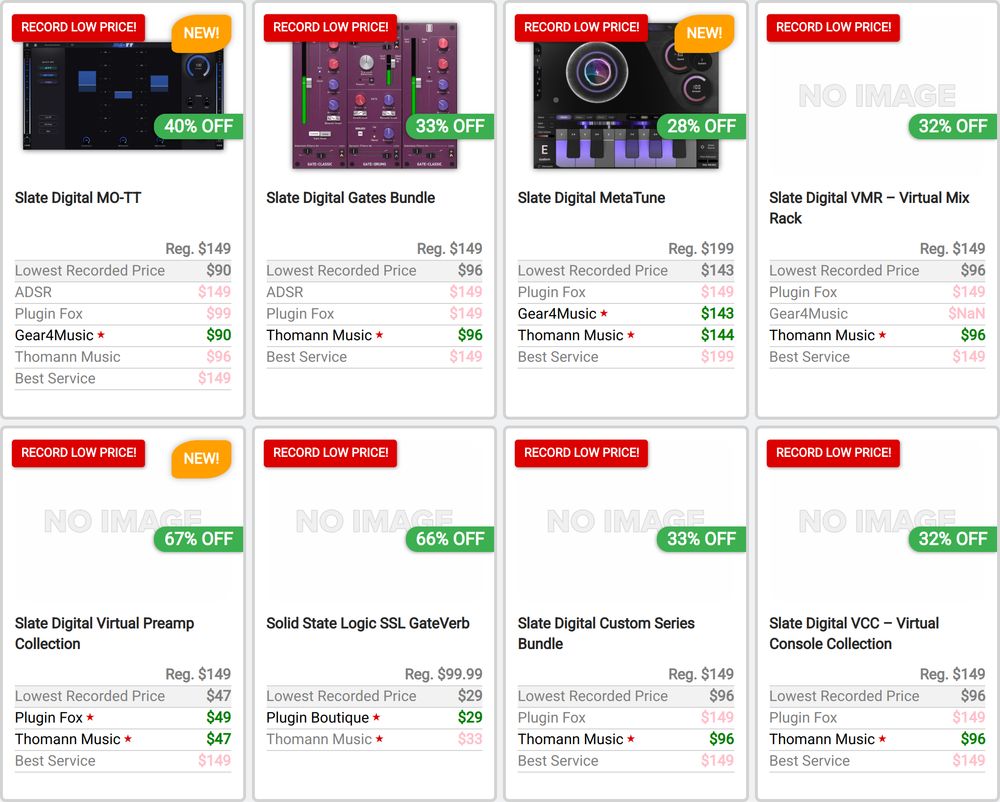
Task: Select Plugin Fox row under MetaTune
Action: tap(626, 292)
